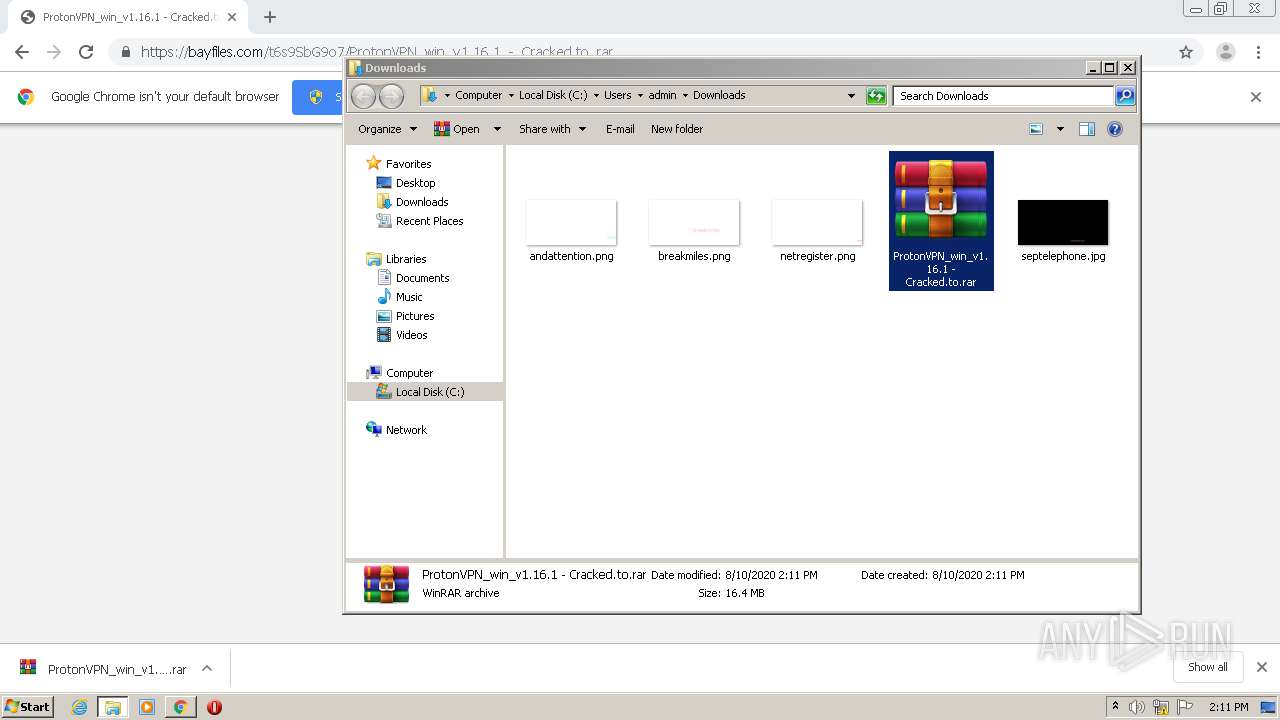Click the E-mail toolbar button
1280x720 pixels.
point(620,129)
